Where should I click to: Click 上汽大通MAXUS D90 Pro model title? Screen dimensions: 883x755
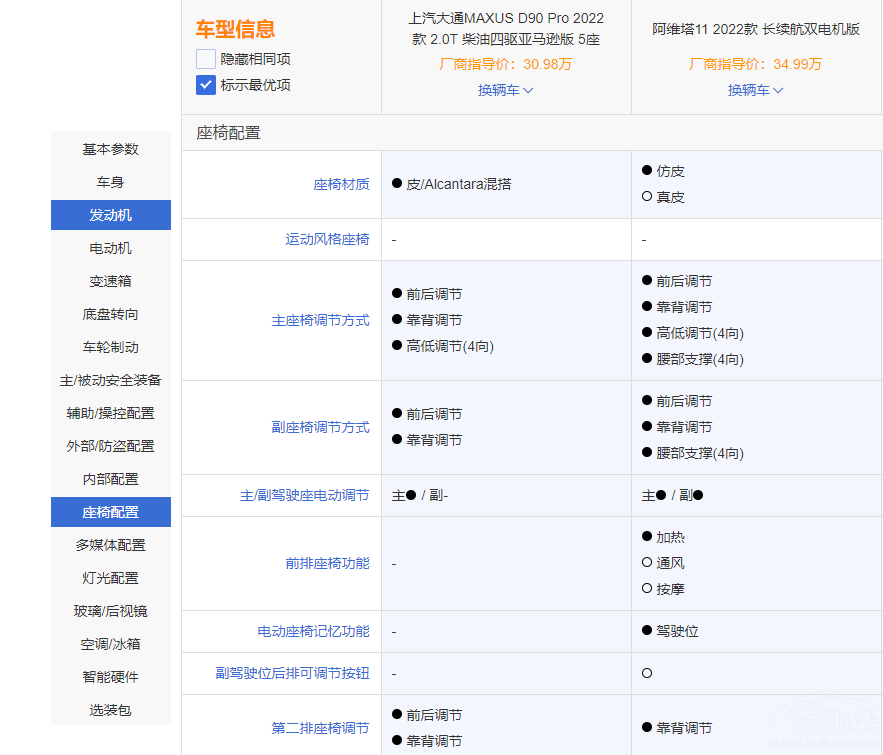506,29
